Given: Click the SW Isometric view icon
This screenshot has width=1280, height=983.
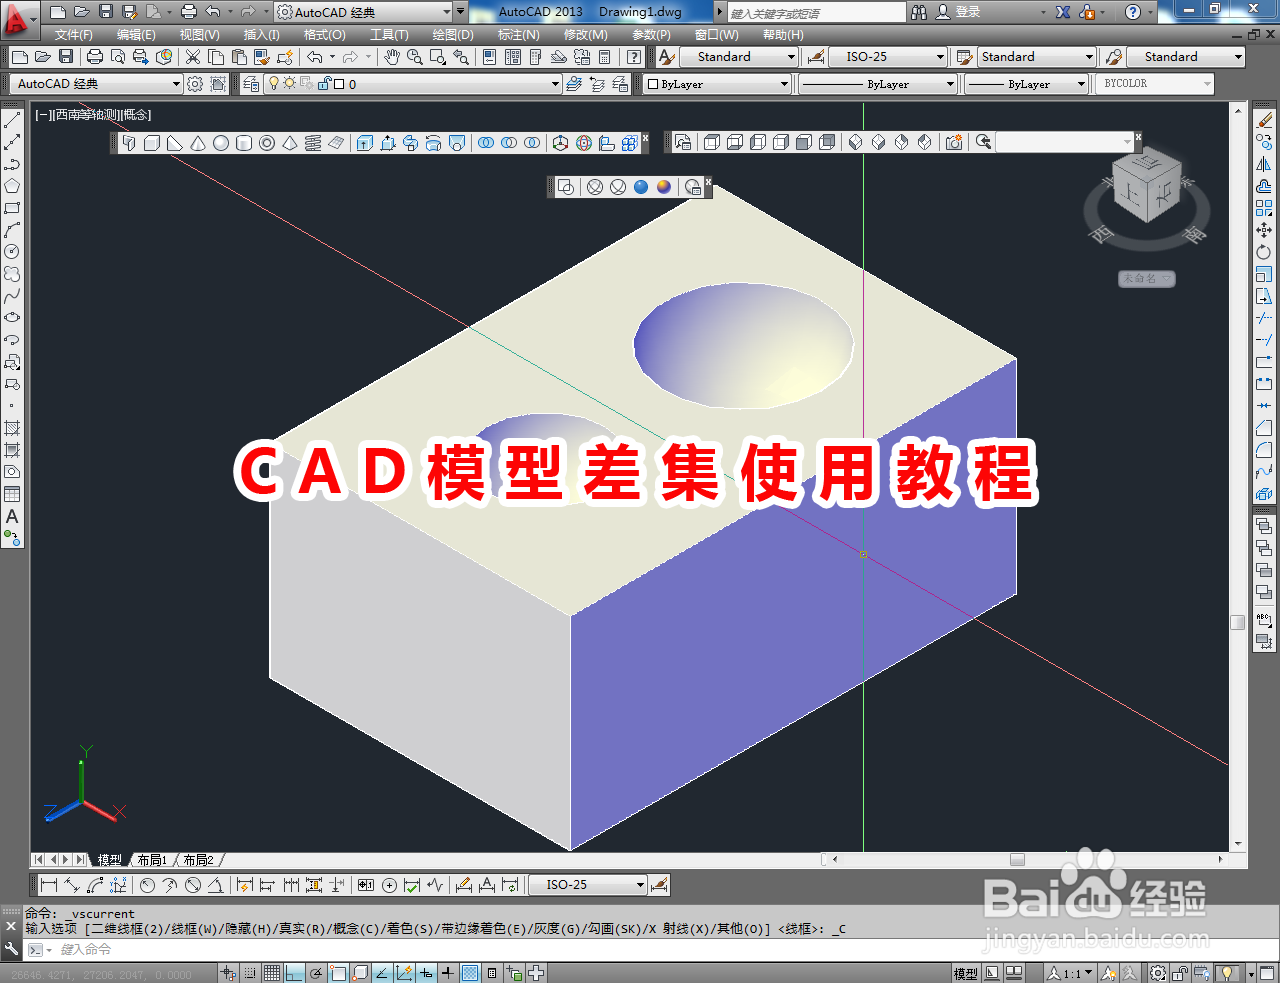Looking at the screenshot, I should 855,143.
